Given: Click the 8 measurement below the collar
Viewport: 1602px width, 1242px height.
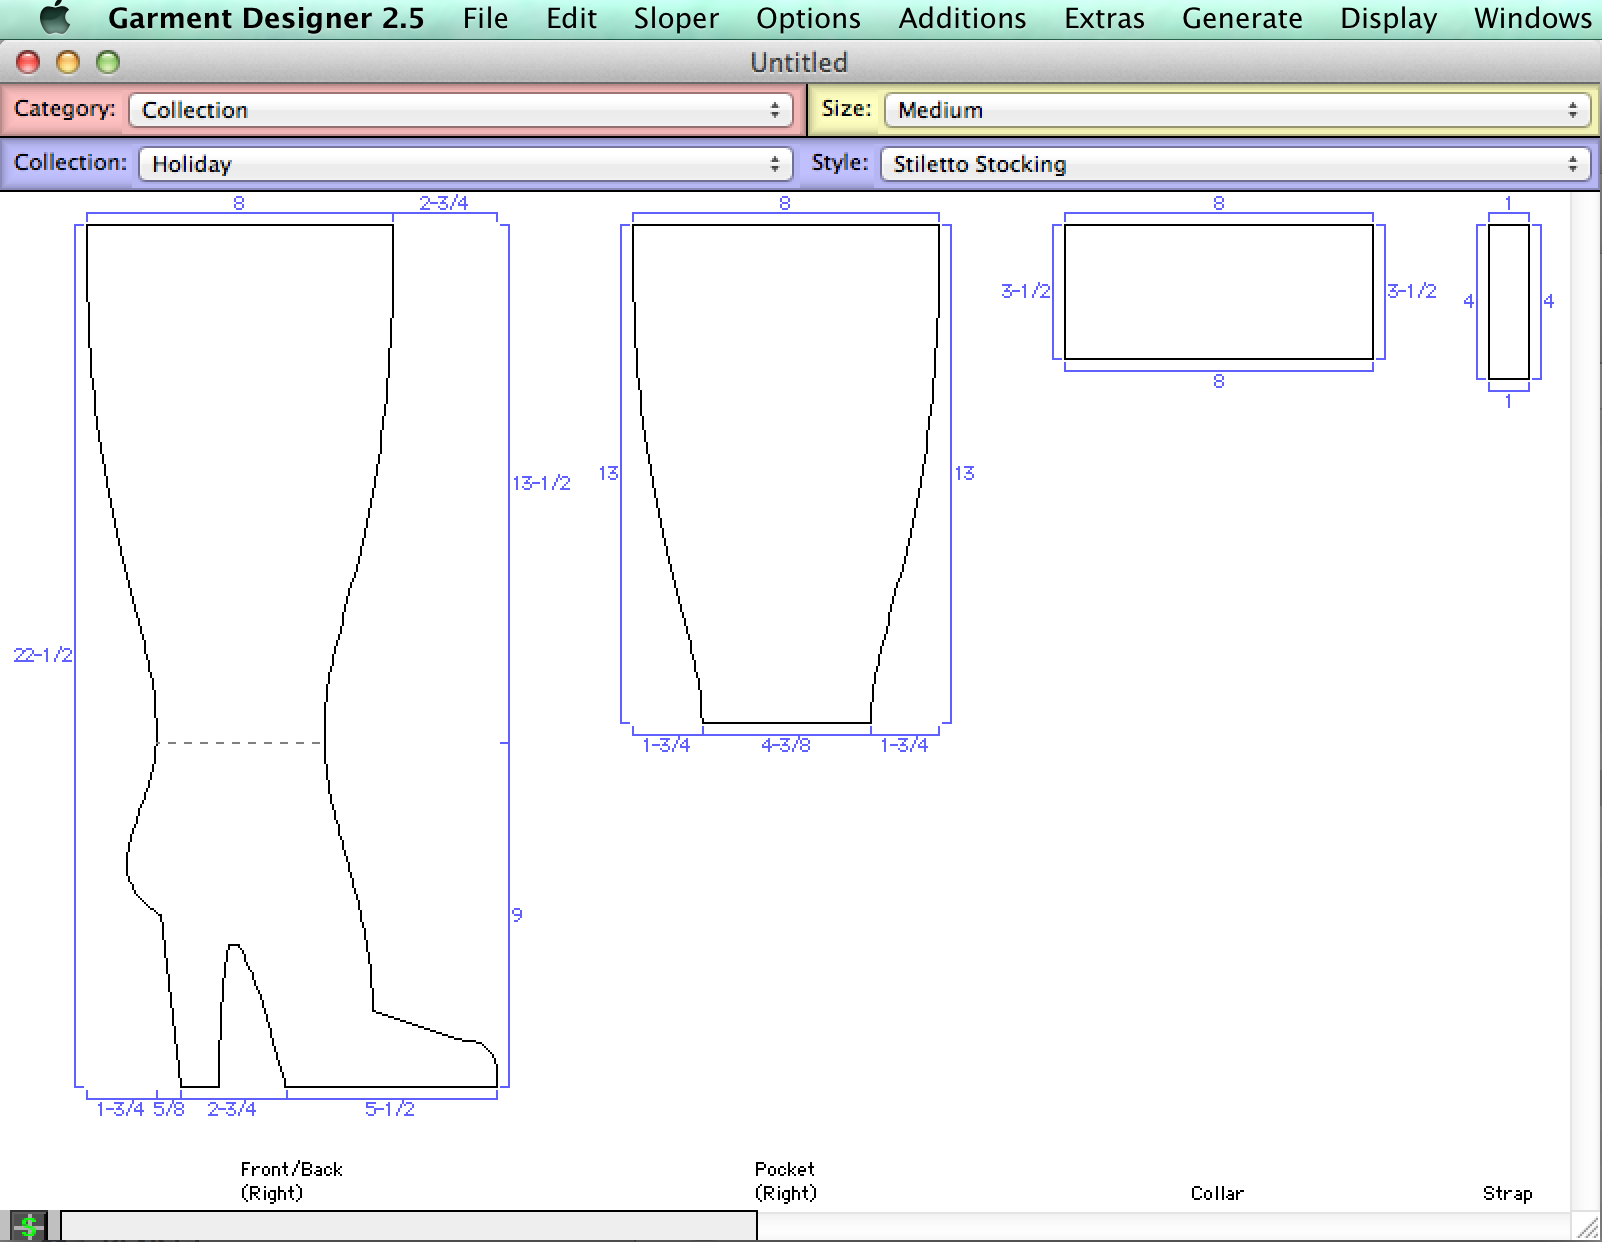Looking at the screenshot, I should pos(1218,381).
